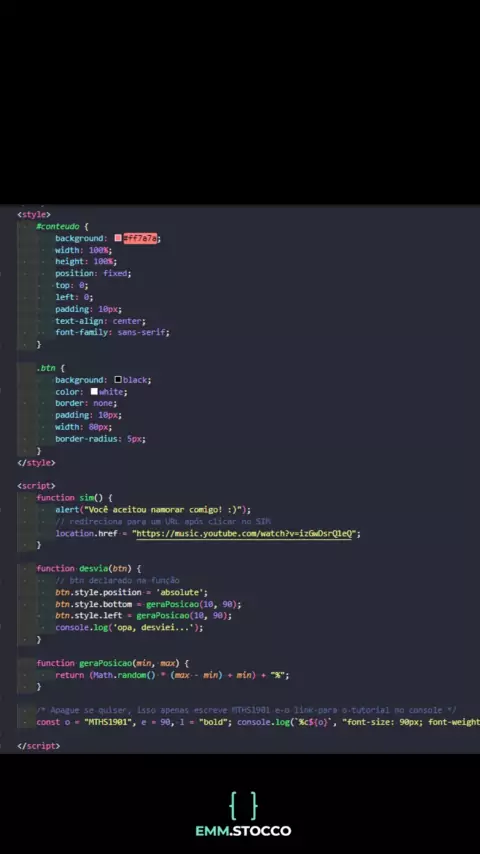The image size is (480, 854).
Task: Click the 'top: 0;' line
Action: [71, 285]
